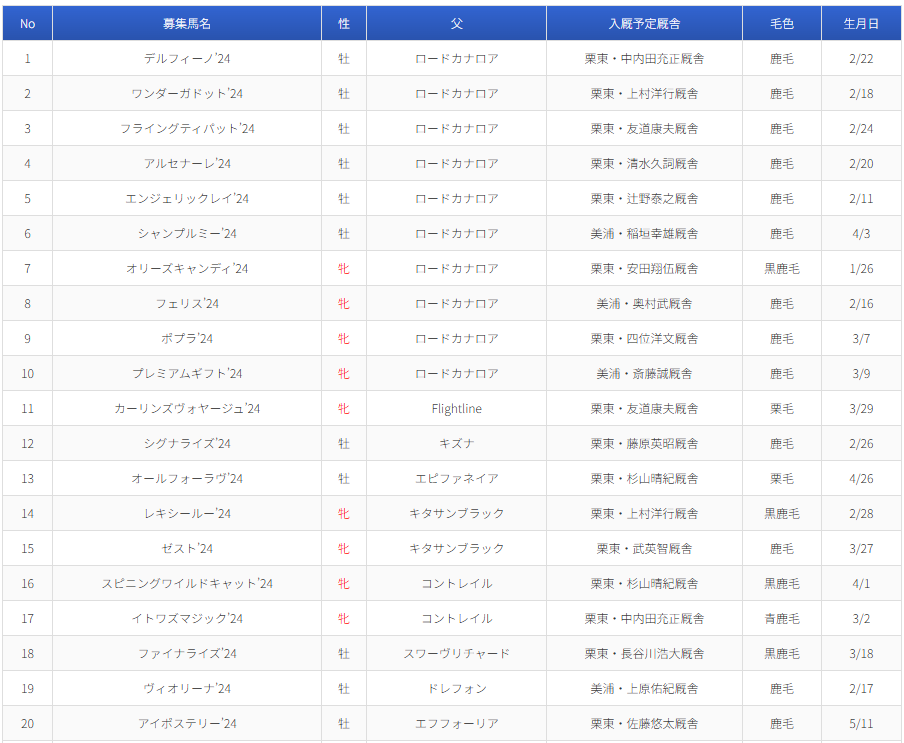
Task: Click the No column header
Action: tap(27, 23)
